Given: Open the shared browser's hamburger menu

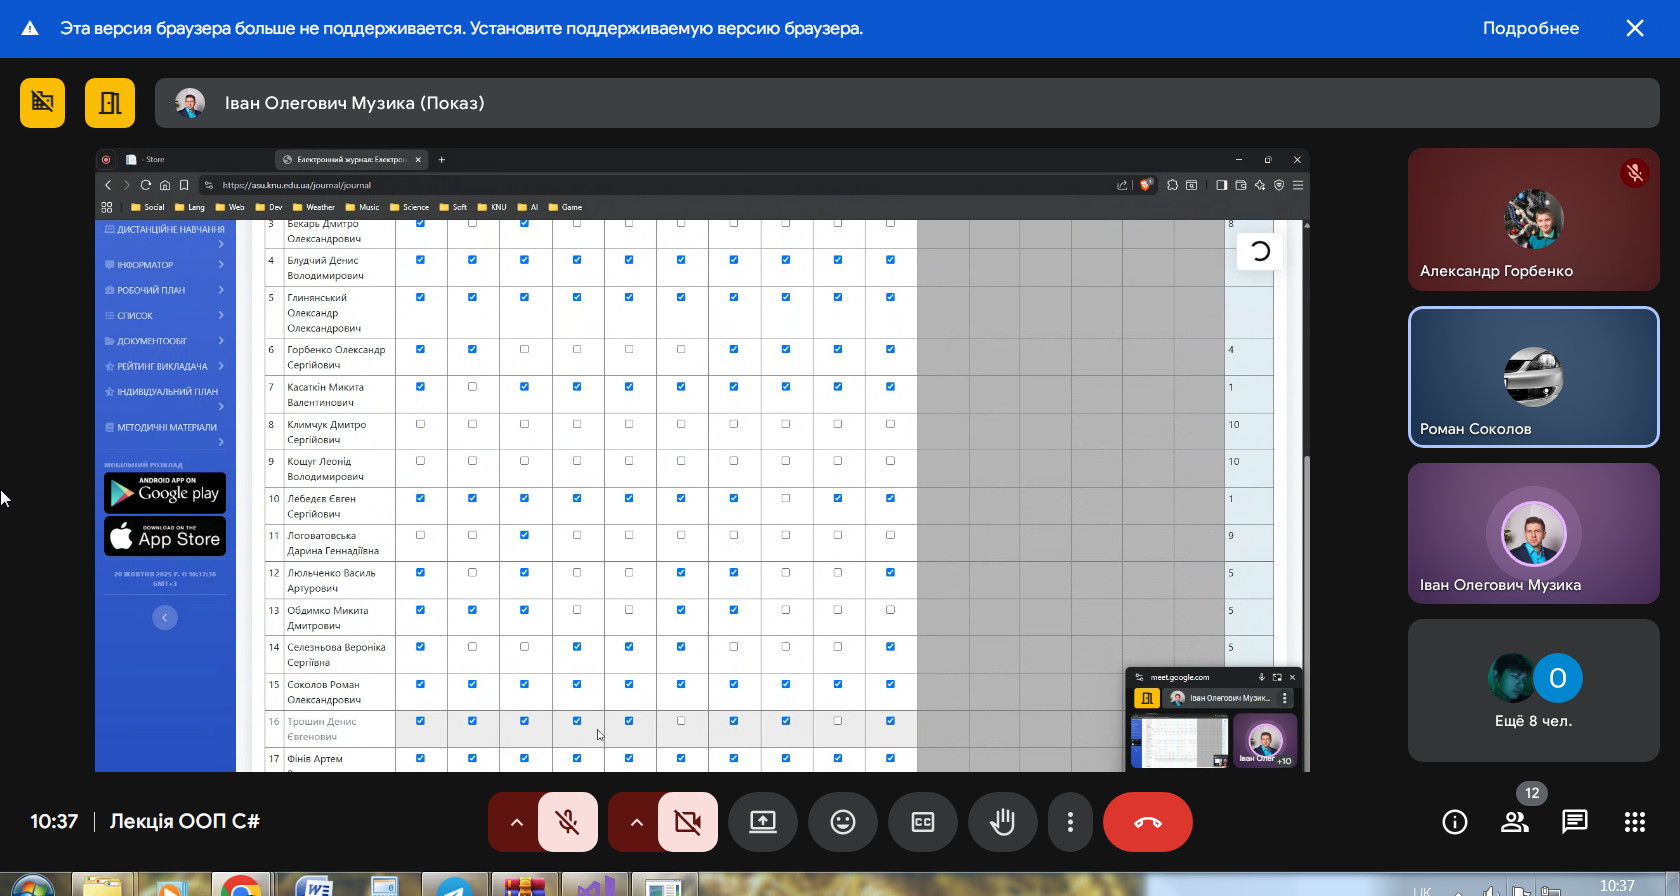Looking at the screenshot, I should (x=1298, y=185).
